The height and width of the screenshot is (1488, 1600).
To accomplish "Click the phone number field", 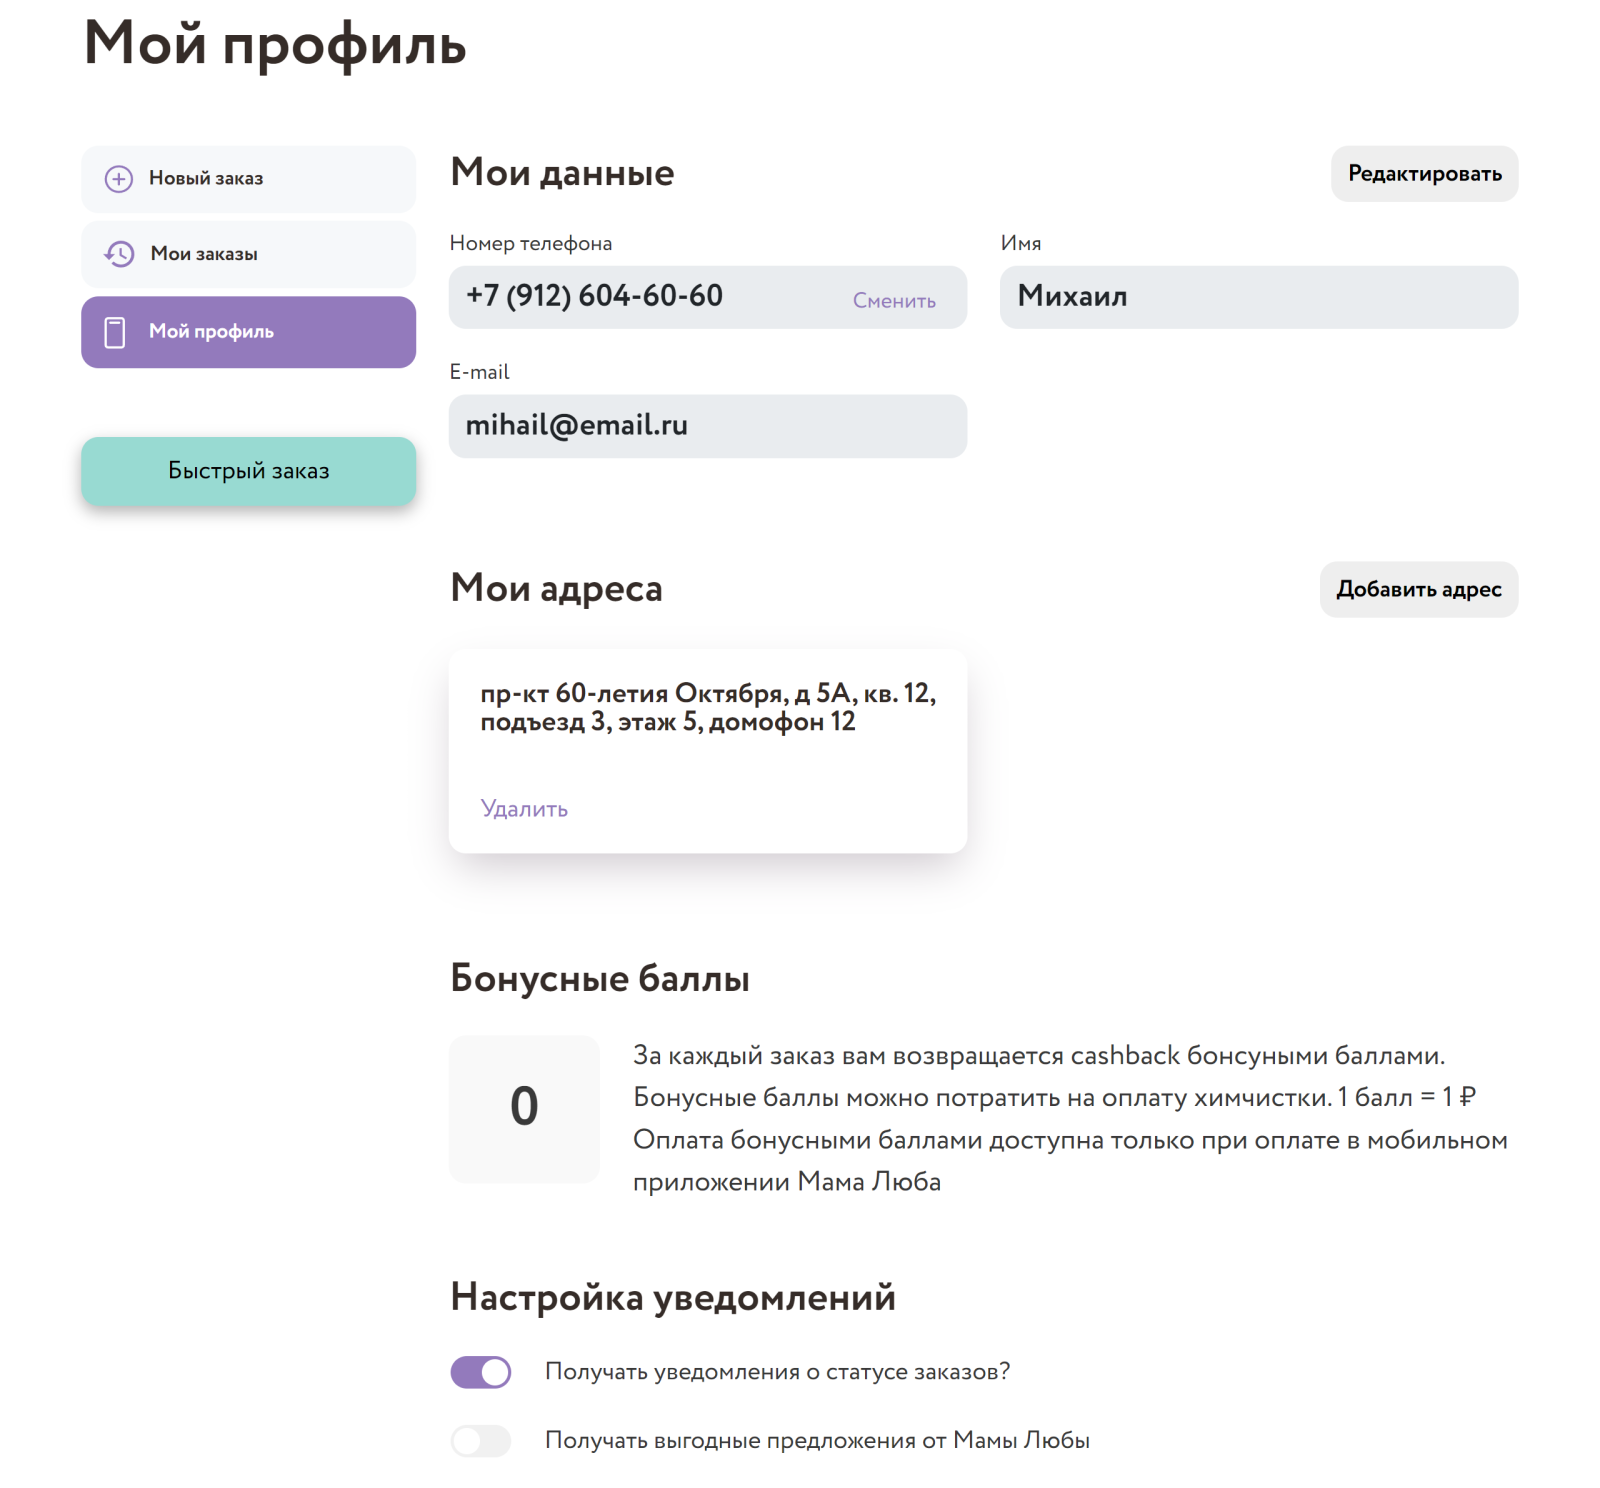I will pyautogui.click(x=708, y=297).
